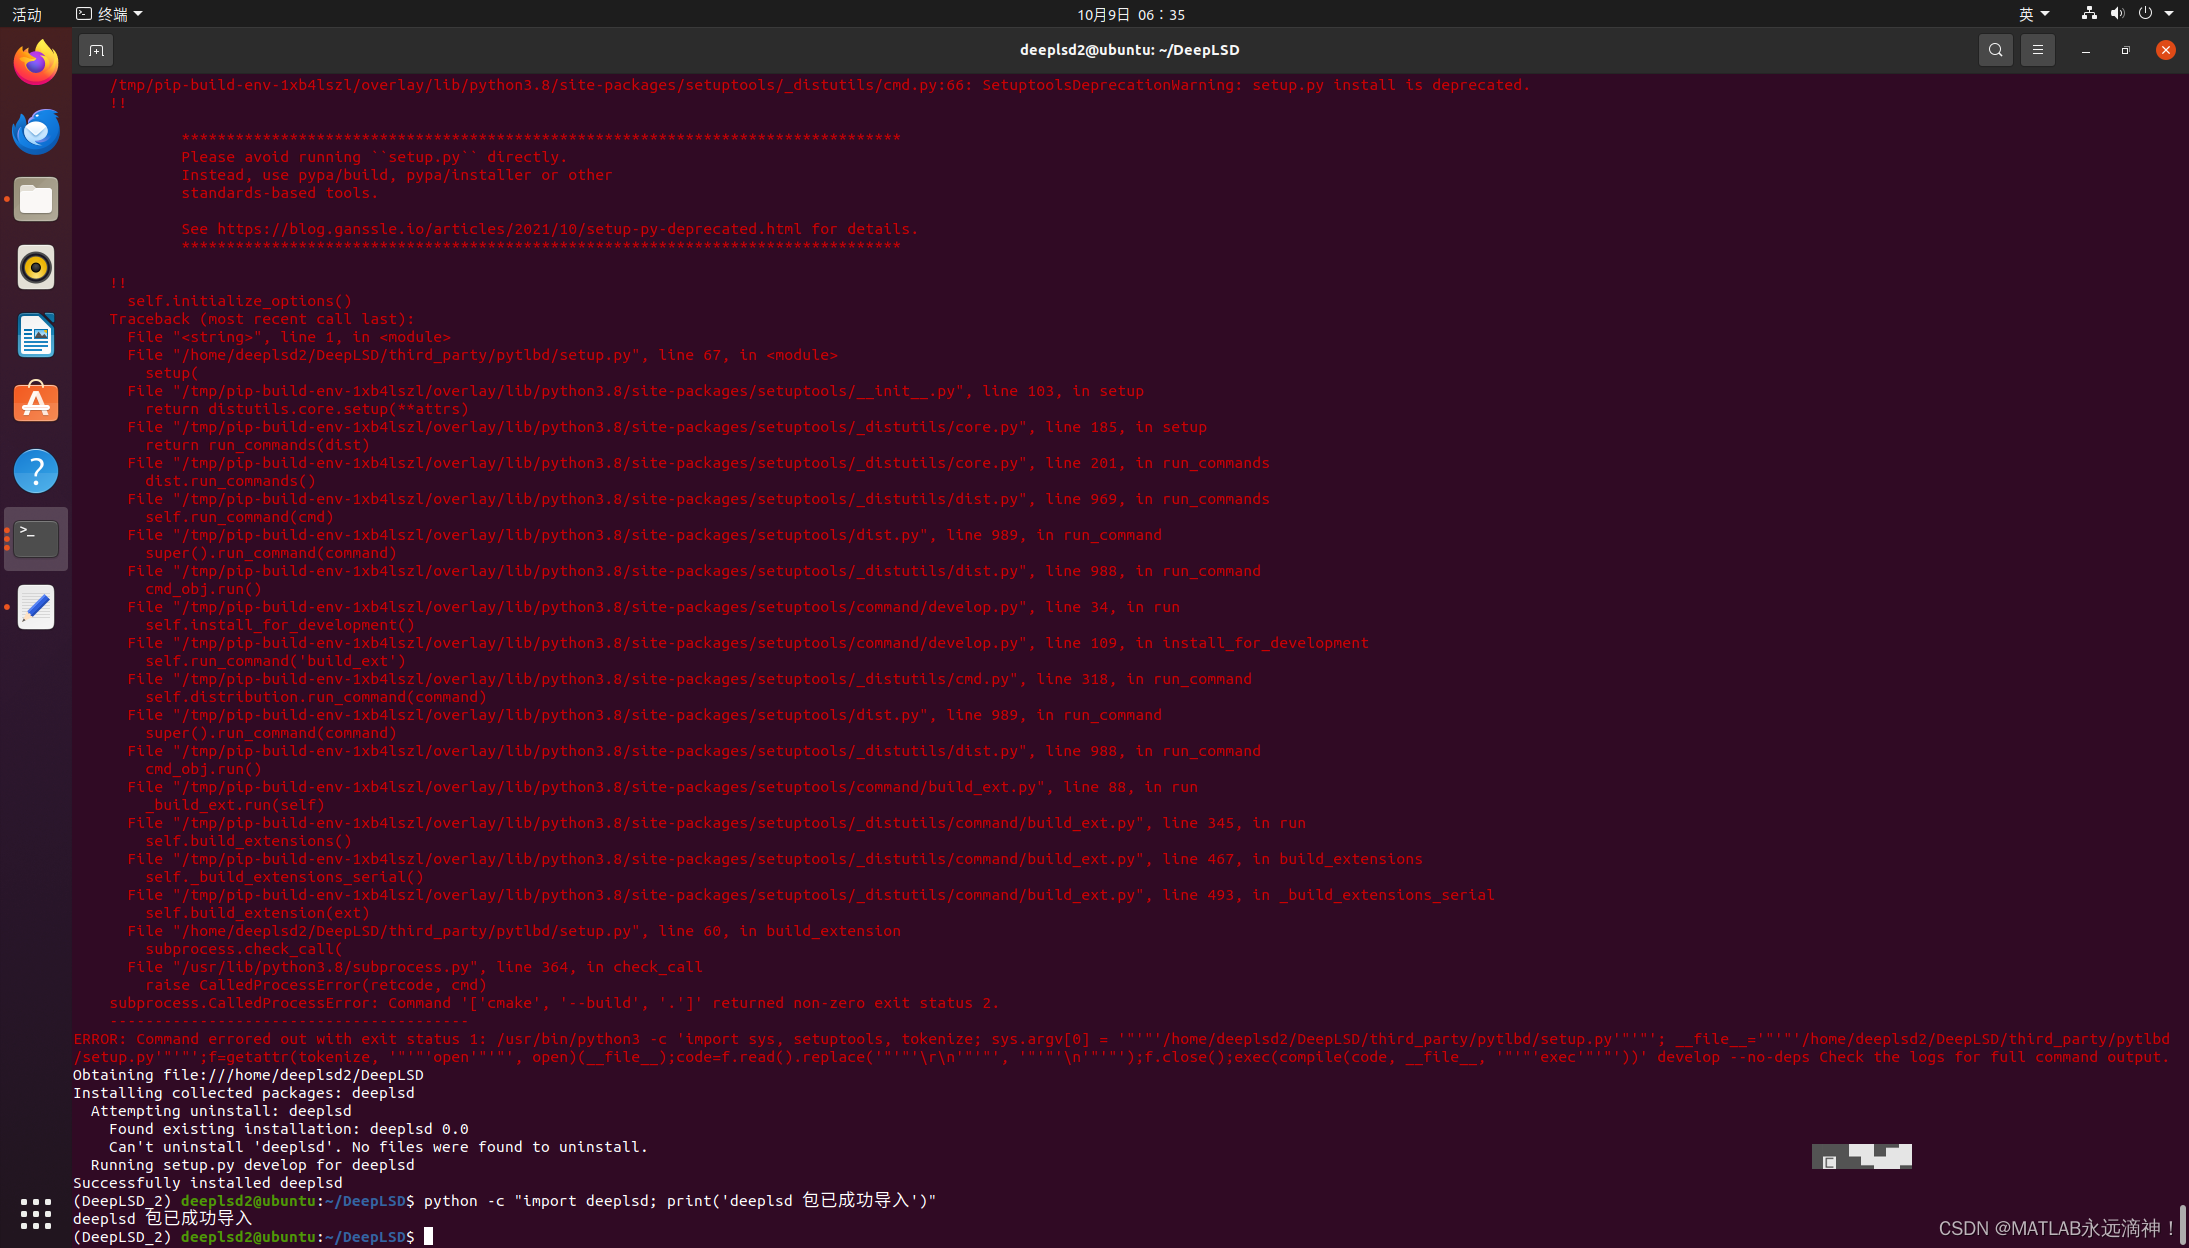Viewport: 2189px width, 1248px height.
Task: Search terminal output with magnifier button
Action: pyautogui.click(x=1995, y=50)
